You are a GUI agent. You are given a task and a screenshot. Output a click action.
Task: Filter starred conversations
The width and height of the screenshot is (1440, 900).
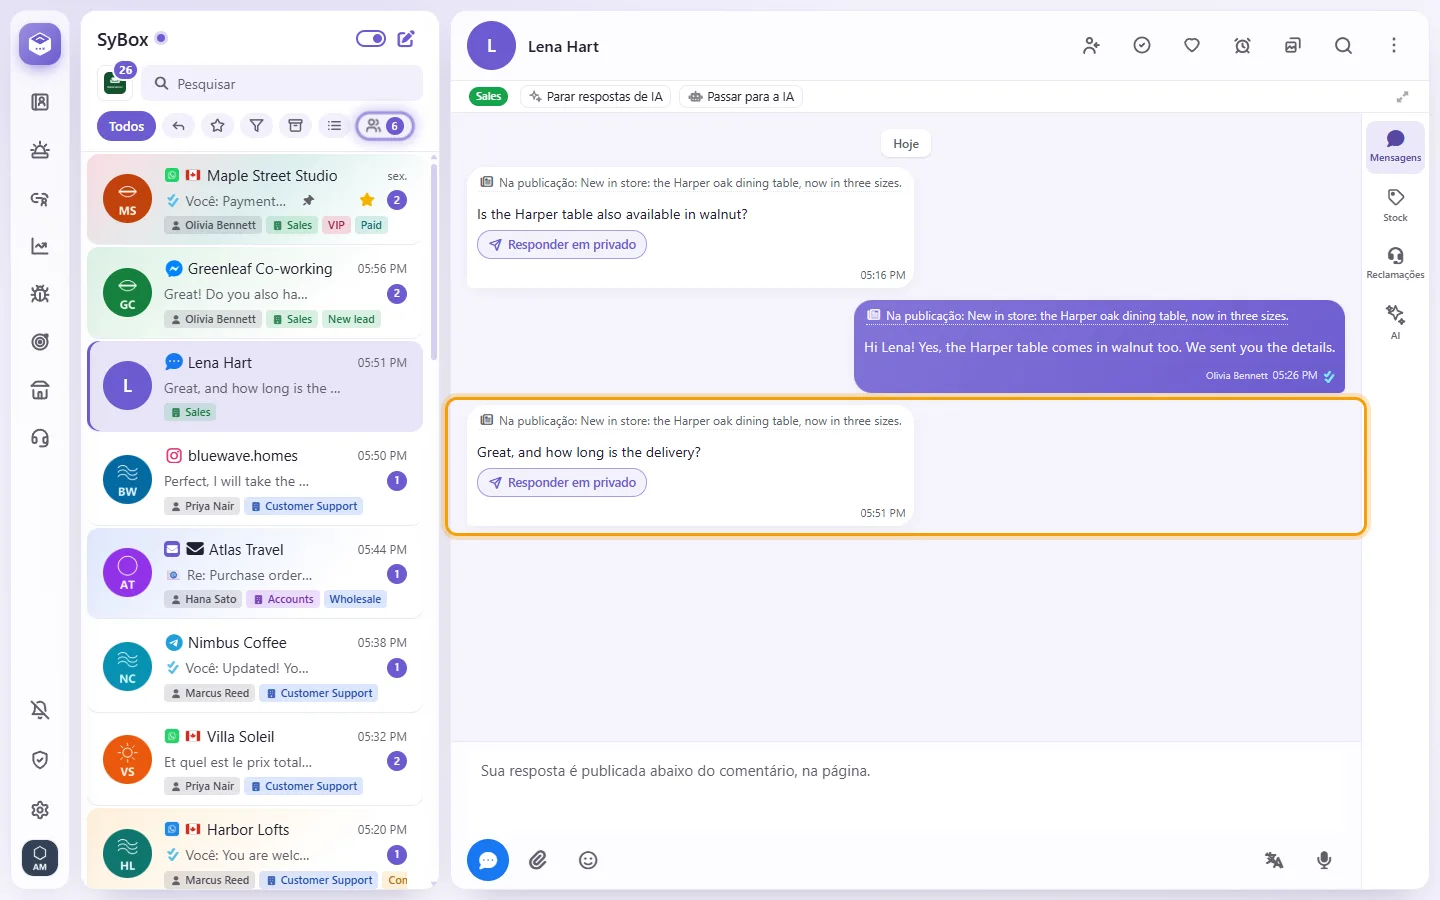[x=218, y=126]
